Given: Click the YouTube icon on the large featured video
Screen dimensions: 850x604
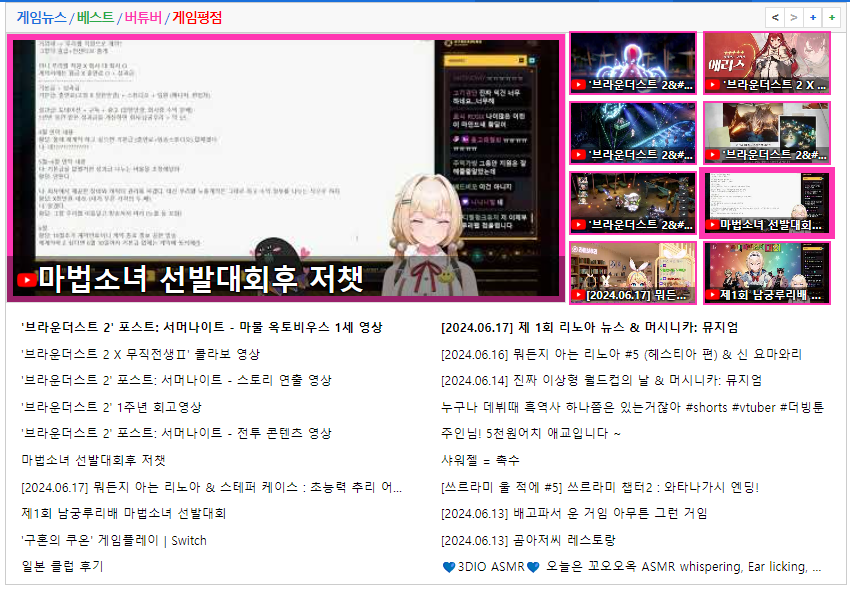Looking at the screenshot, I should point(27,279).
